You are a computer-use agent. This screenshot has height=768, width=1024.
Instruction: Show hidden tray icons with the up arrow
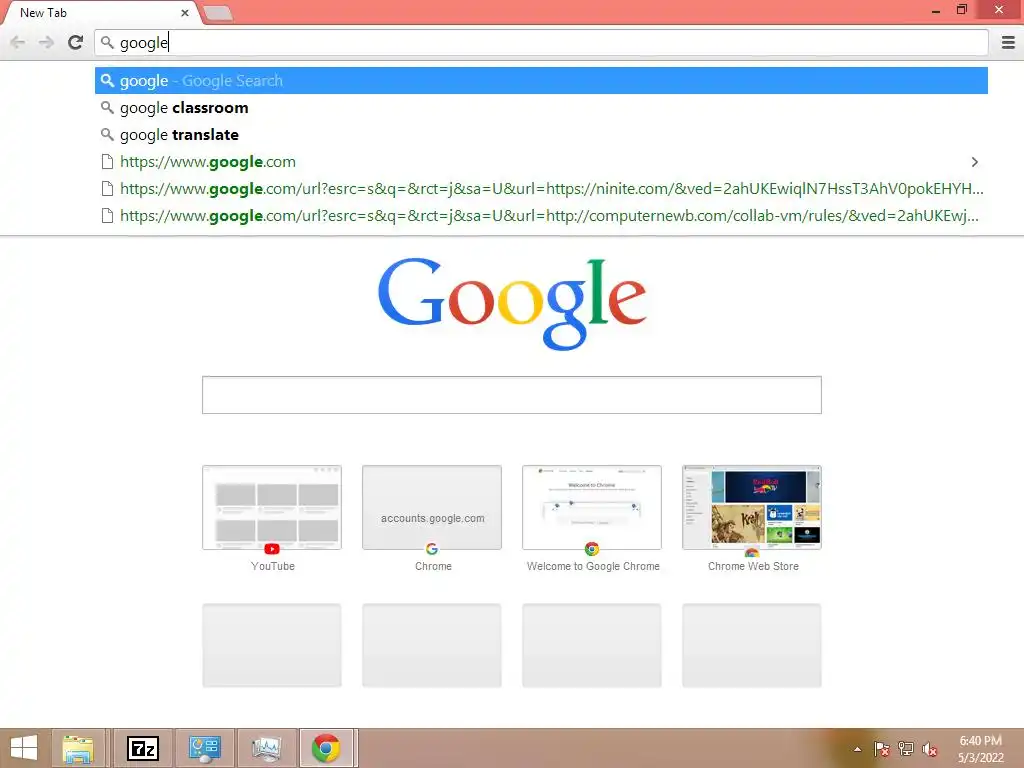click(x=857, y=749)
